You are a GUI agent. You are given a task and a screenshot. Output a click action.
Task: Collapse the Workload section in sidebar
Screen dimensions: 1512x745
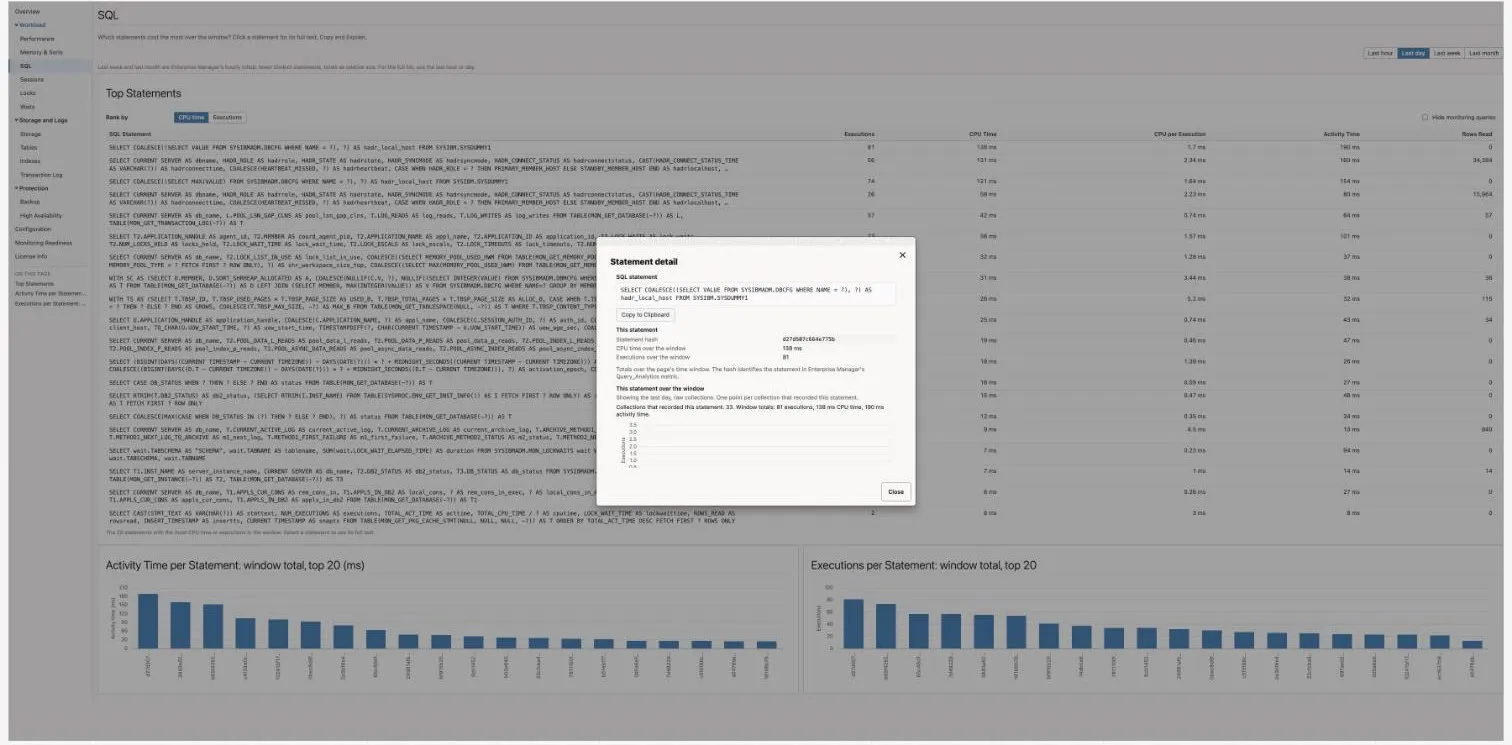point(31,24)
